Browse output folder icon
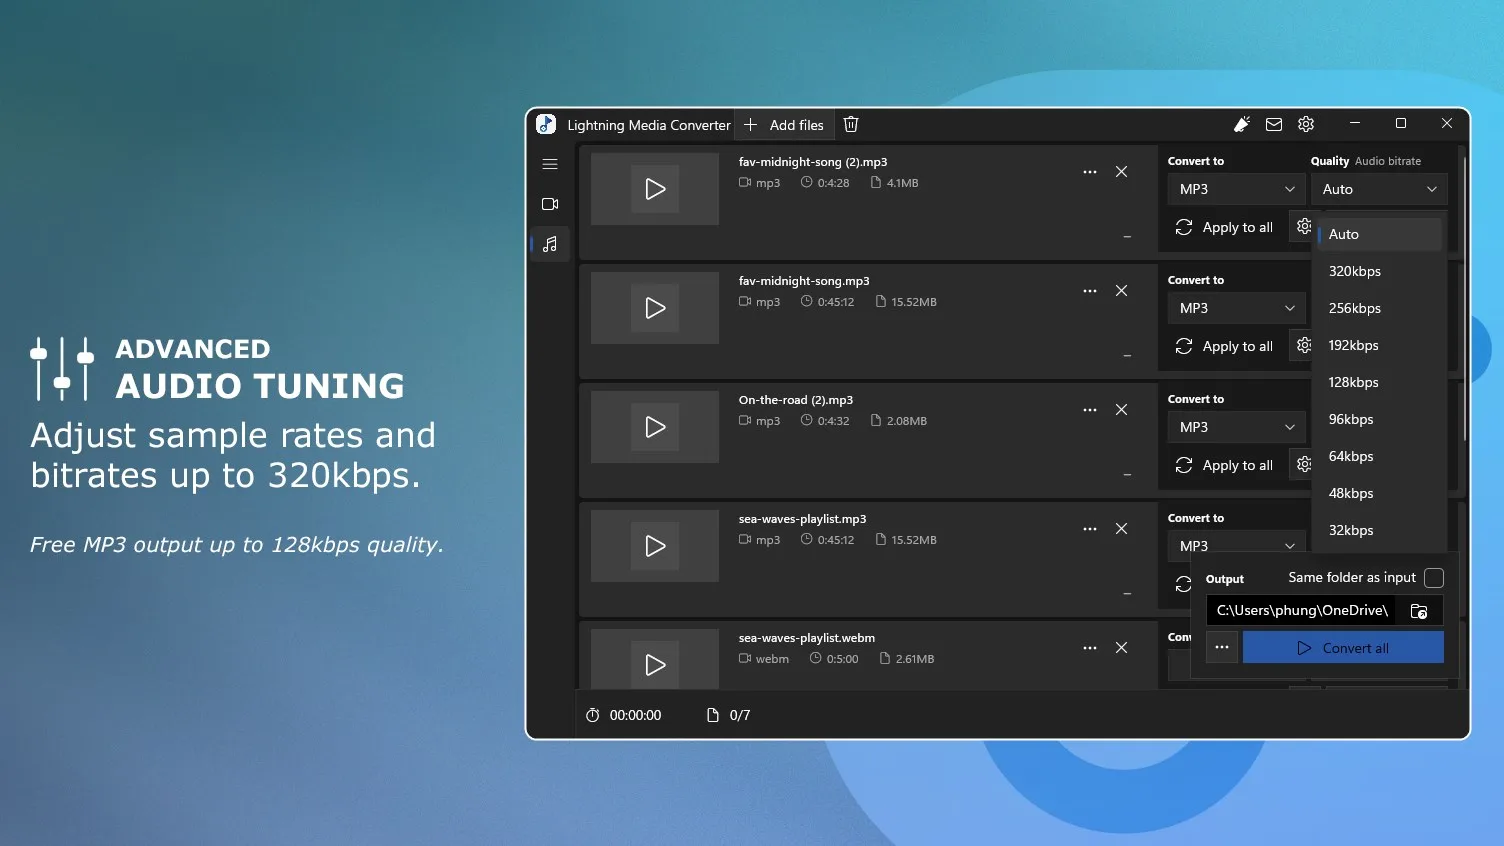 1419,611
